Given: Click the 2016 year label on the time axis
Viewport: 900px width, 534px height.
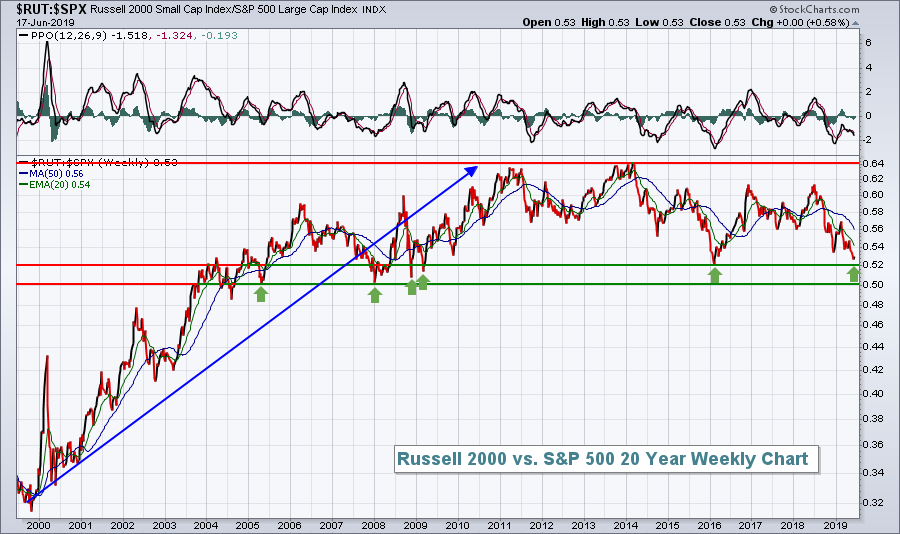Looking at the screenshot, I should coord(709,525).
